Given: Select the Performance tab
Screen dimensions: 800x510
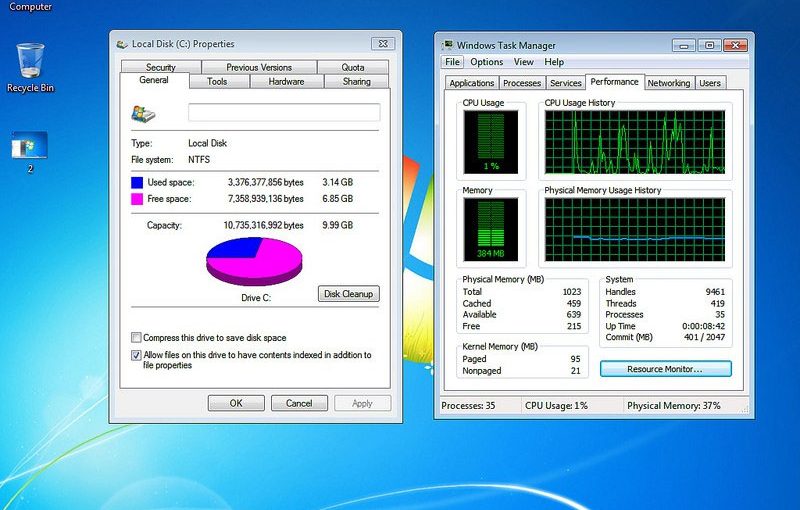Looking at the screenshot, I should click(x=614, y=82).
